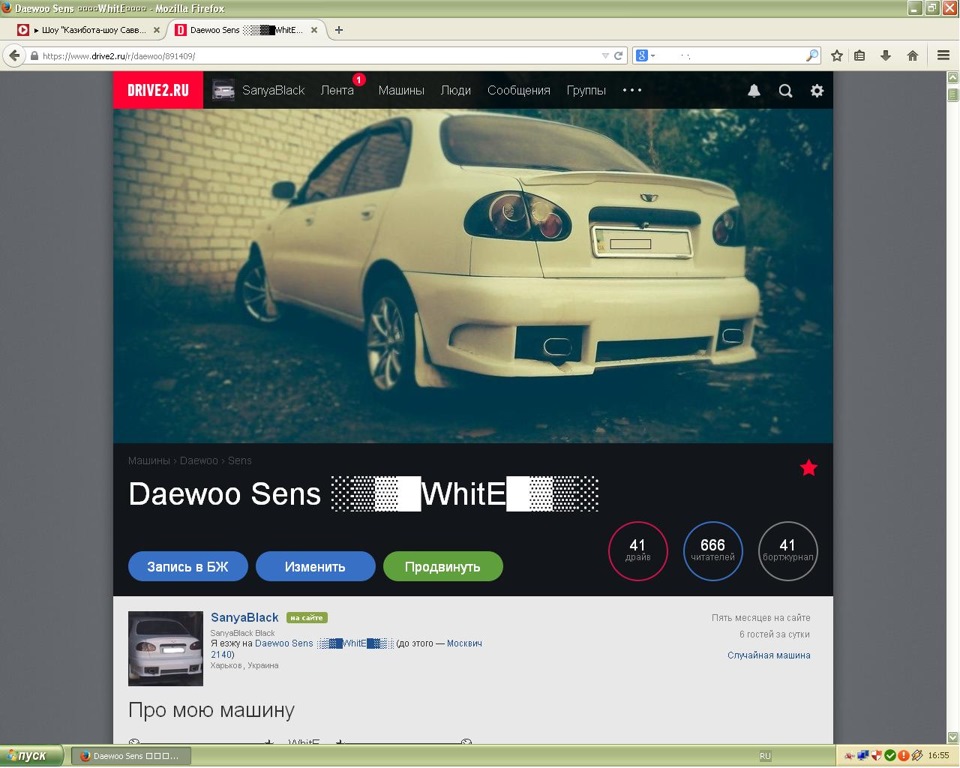Screen dimensions: 960x768
Task: Click the 41 драйв counter circle
Action: [637, 551]
